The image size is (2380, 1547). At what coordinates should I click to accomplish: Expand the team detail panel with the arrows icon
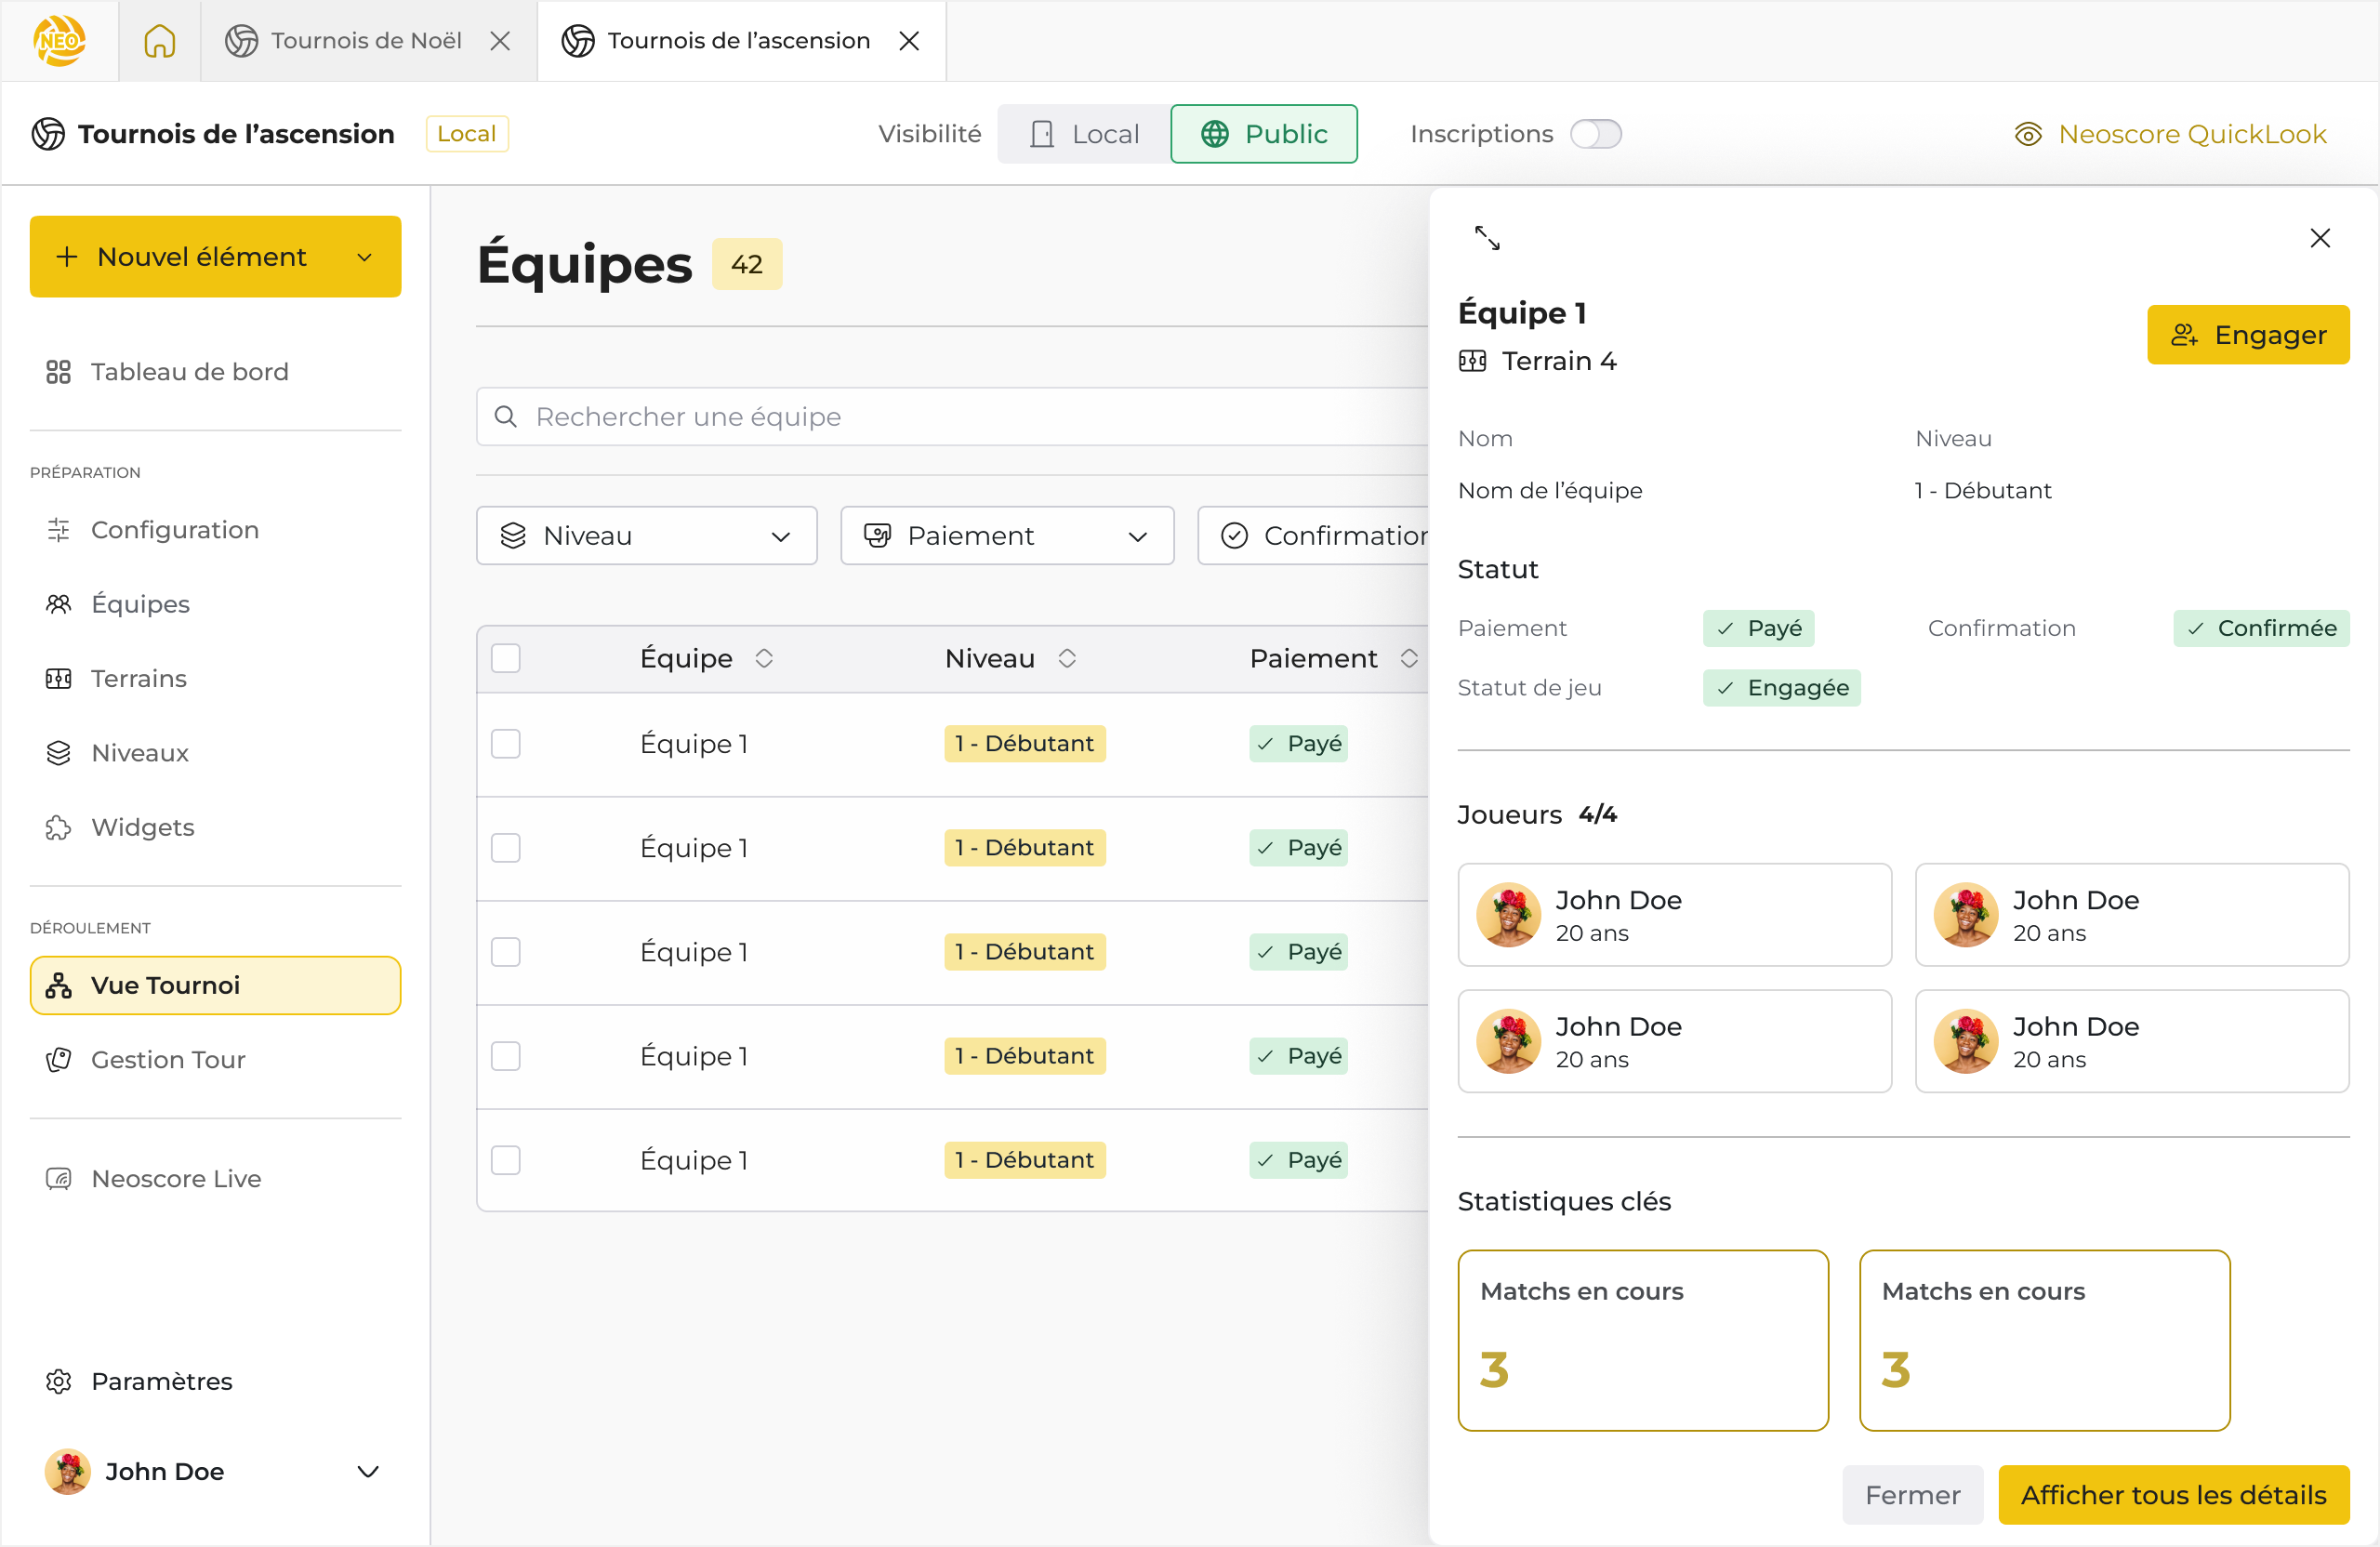point(1487,238)
